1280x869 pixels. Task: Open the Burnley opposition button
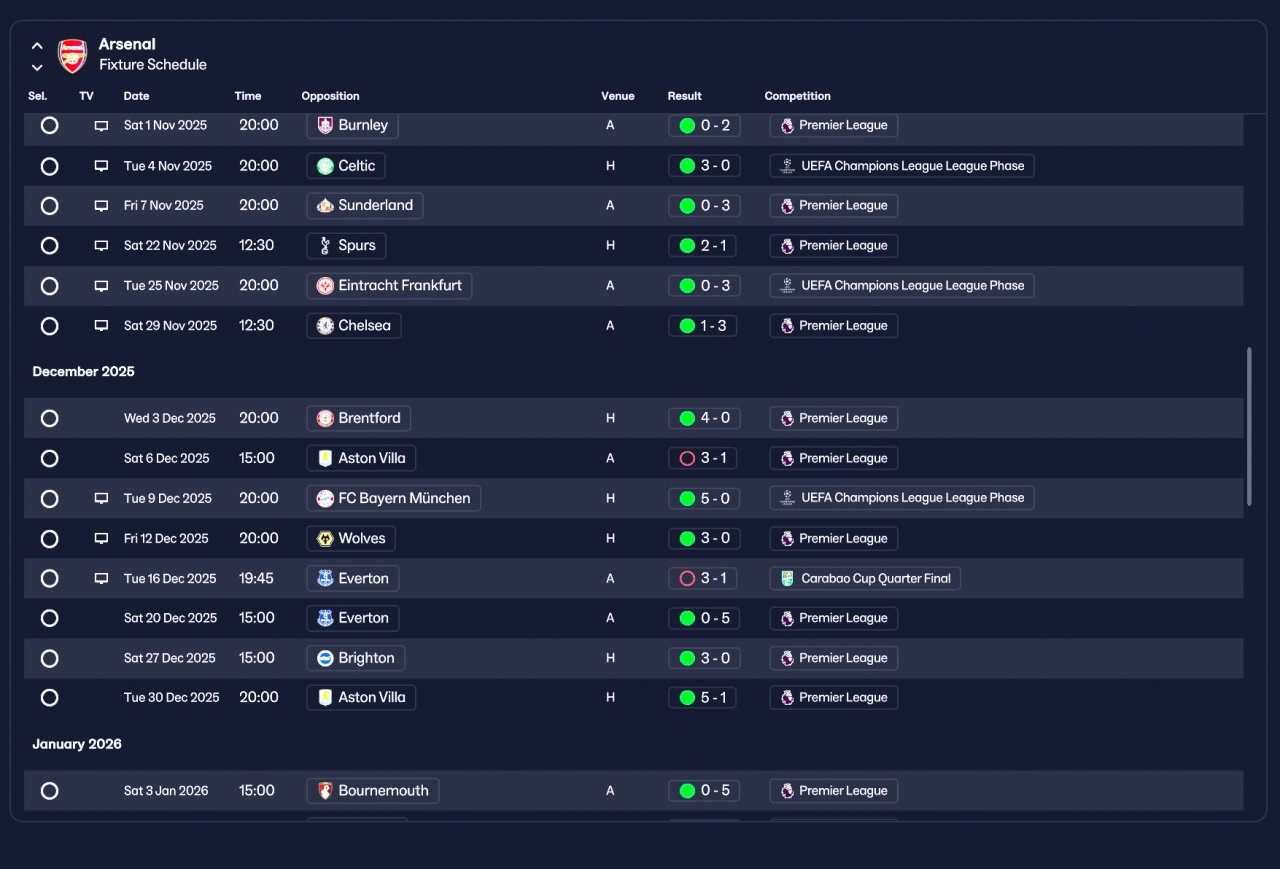click(x=352, y=125)
